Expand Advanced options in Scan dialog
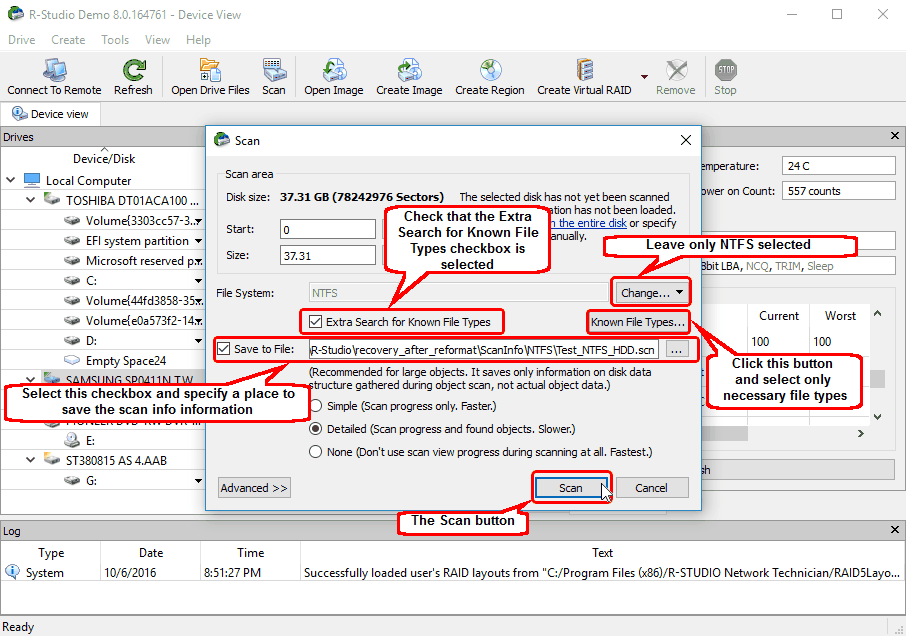 click(x=254, y=488)
